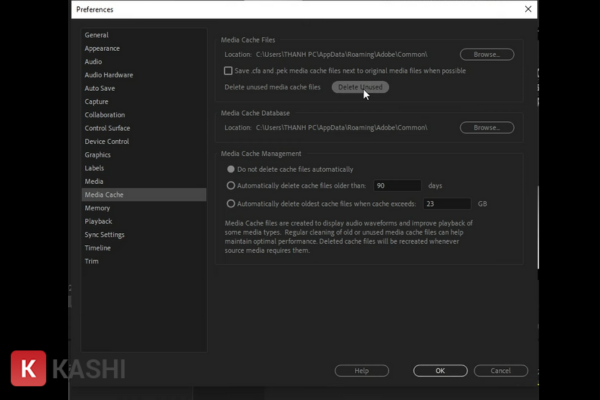Viewport: 600px width, 400px height.
Task: Select Do not delete cache files automatically
Action: point(231,169)
